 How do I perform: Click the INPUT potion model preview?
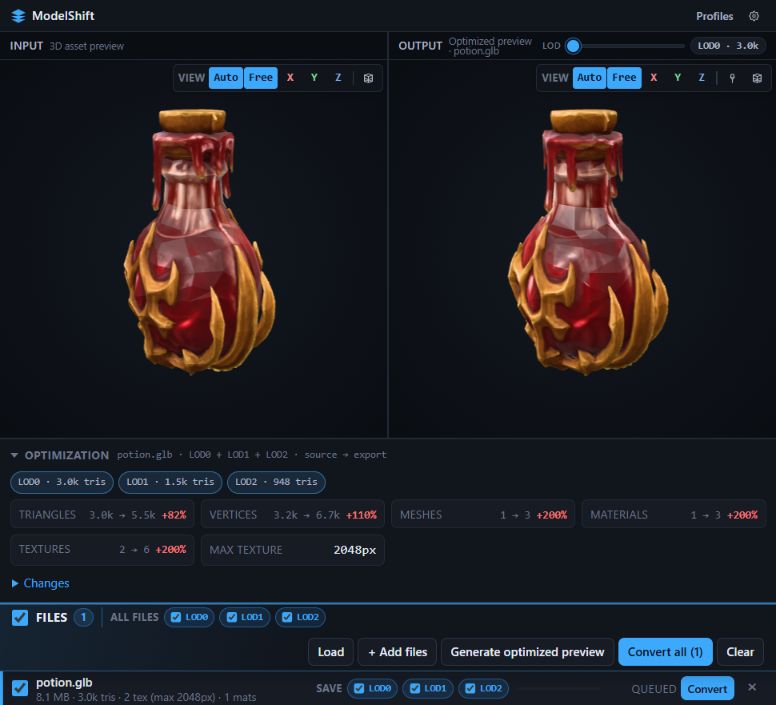pyautogui.click(x=199, y=241)
